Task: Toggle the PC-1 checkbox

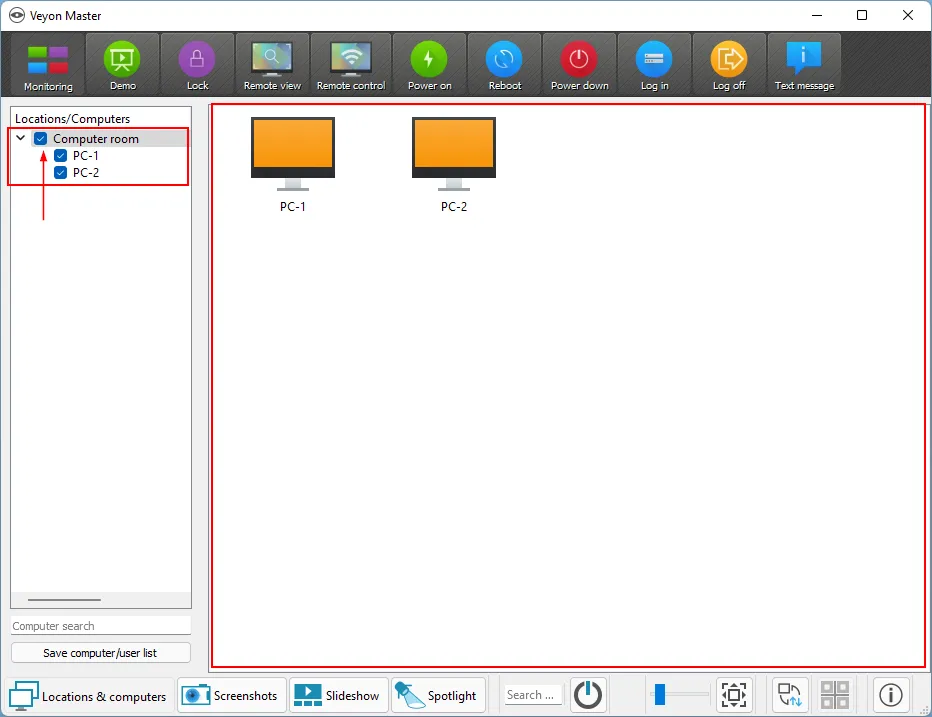Action: point(61,156)
